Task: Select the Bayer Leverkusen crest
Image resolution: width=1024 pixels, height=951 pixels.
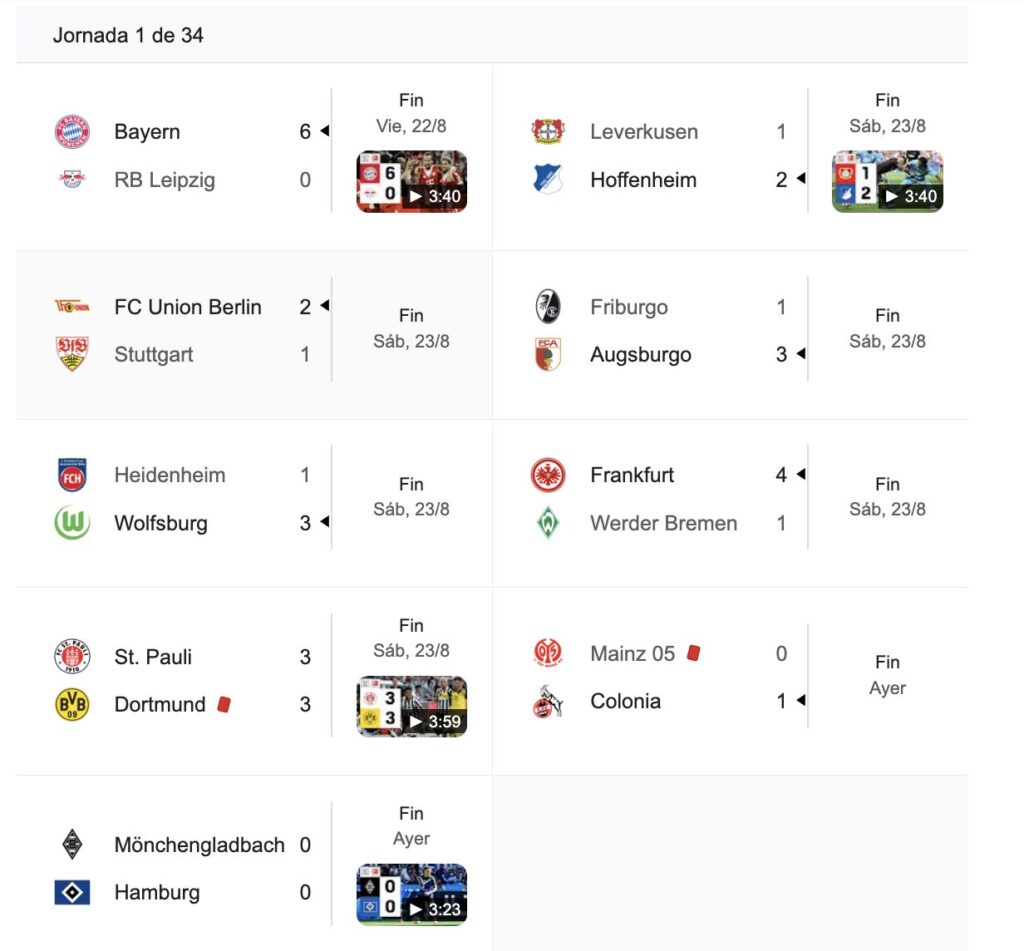Action: pos(548,131)
